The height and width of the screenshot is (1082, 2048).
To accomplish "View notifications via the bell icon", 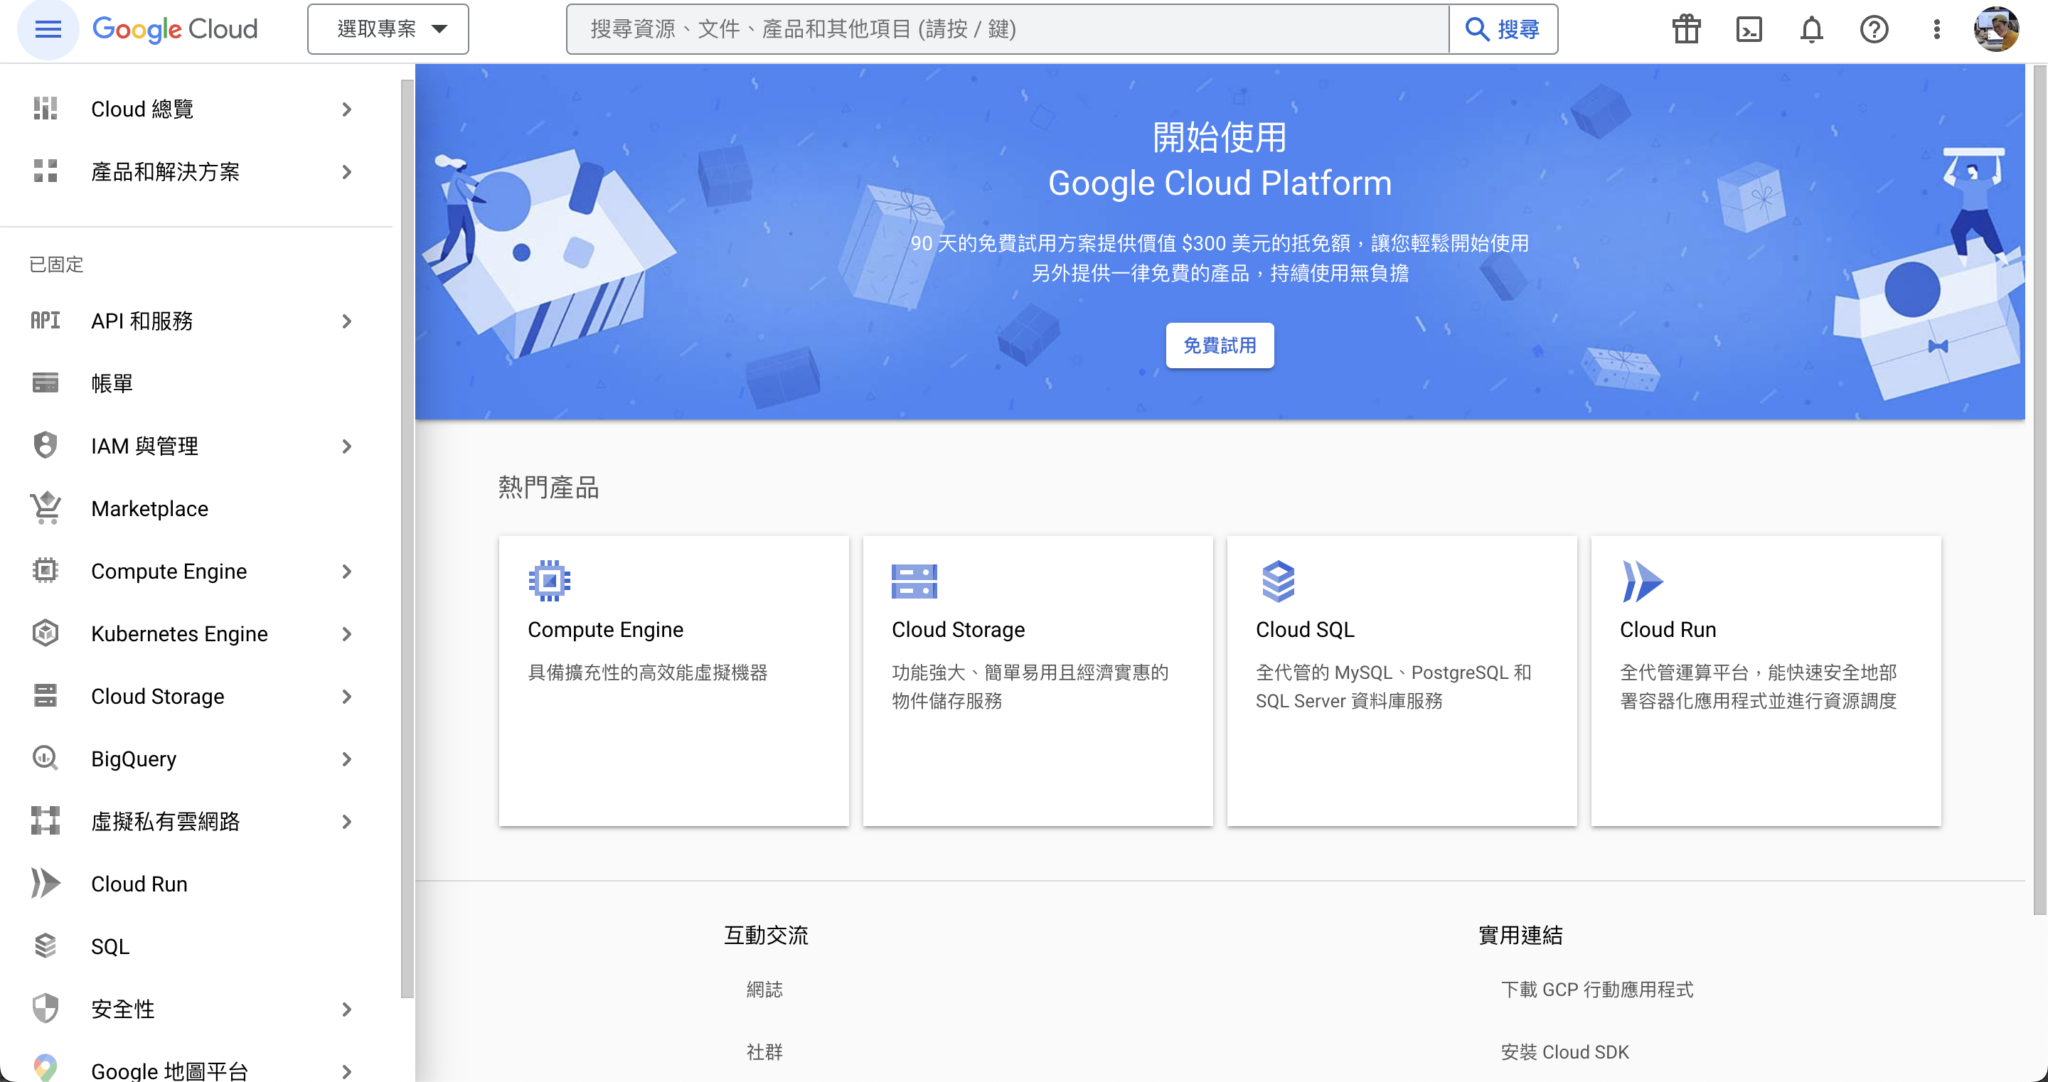I will point(1810,29).
